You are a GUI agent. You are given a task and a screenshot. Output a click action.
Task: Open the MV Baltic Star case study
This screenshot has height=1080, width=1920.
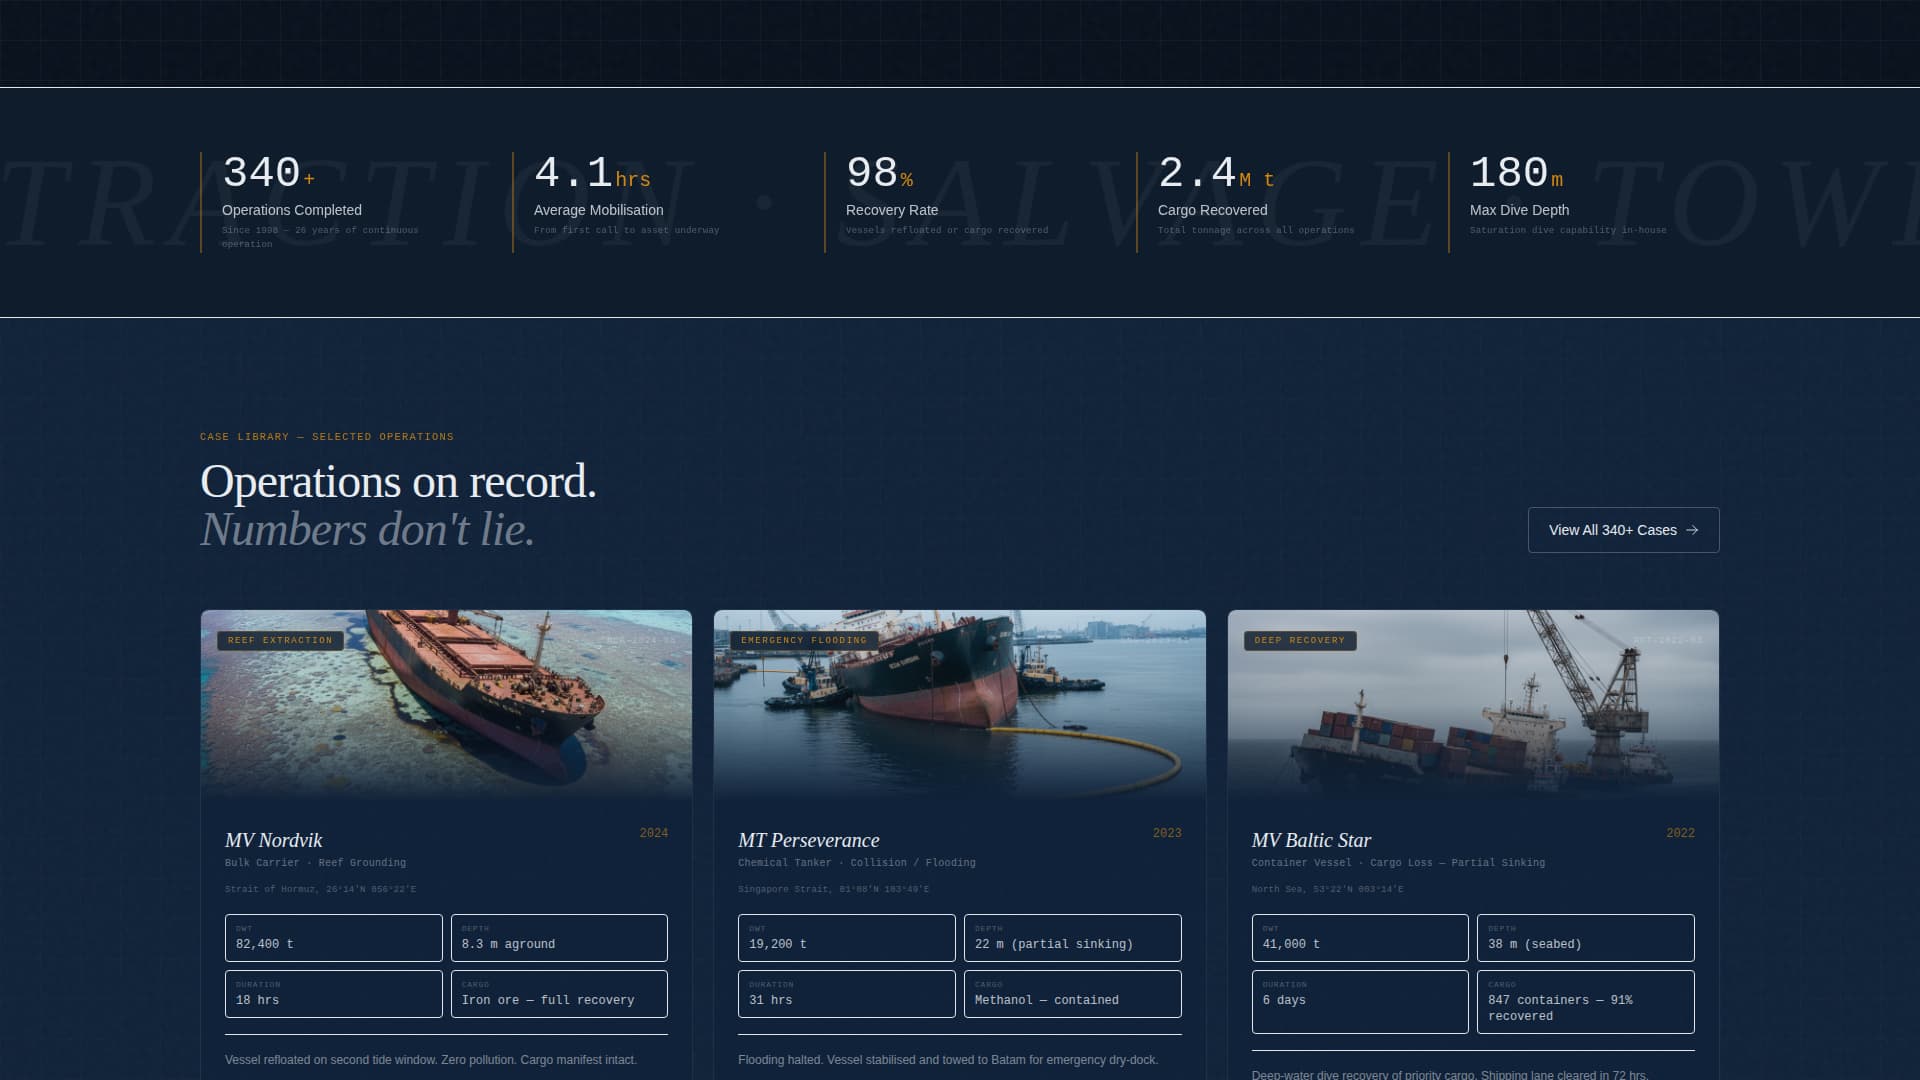click(x=1311, y=841)
